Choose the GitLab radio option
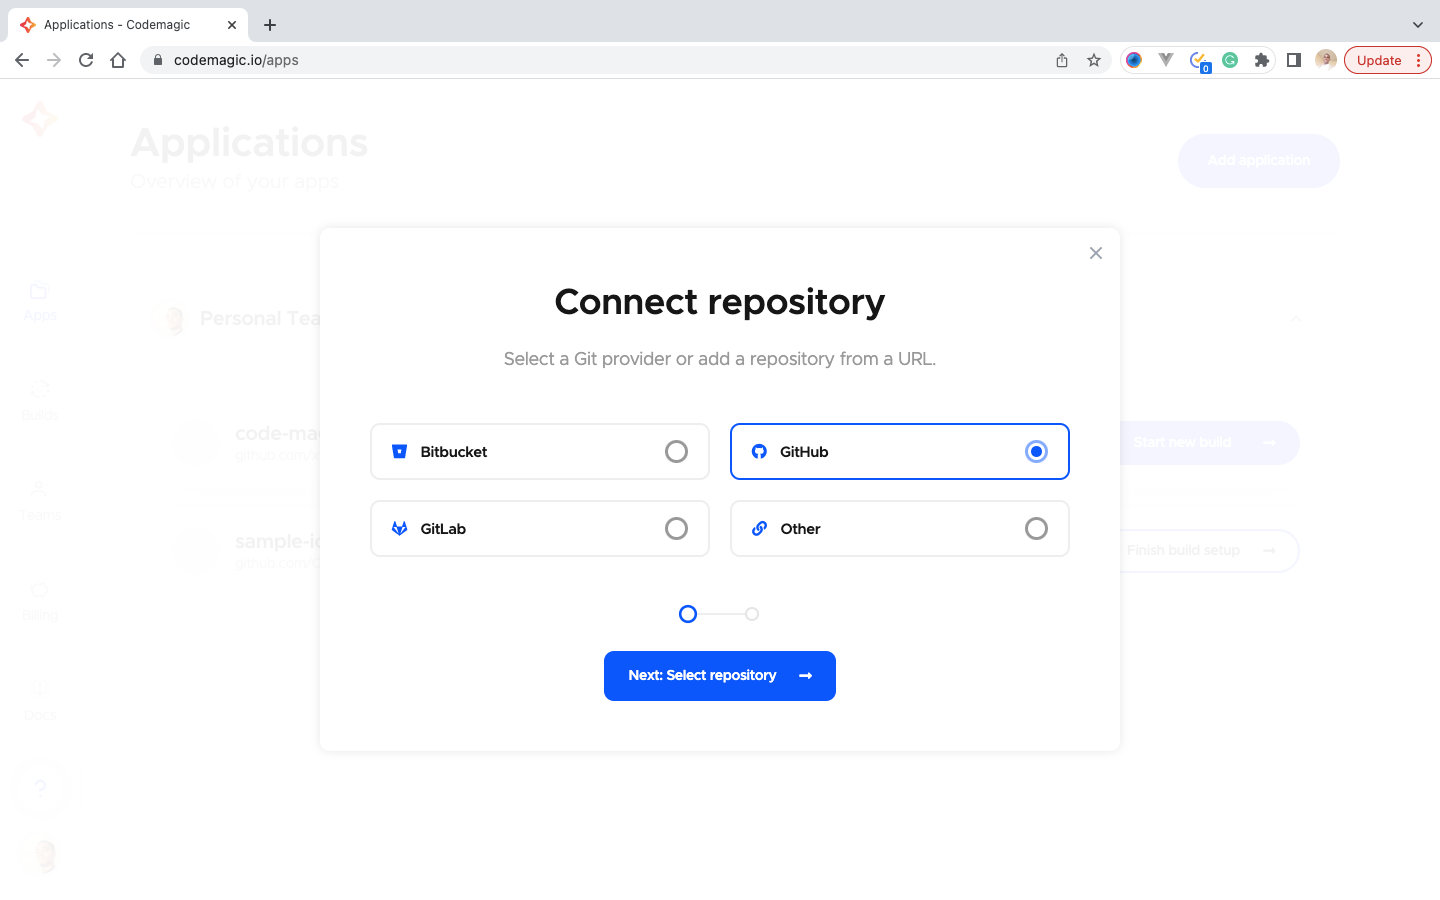1440x900 pixels. (676, 529)
